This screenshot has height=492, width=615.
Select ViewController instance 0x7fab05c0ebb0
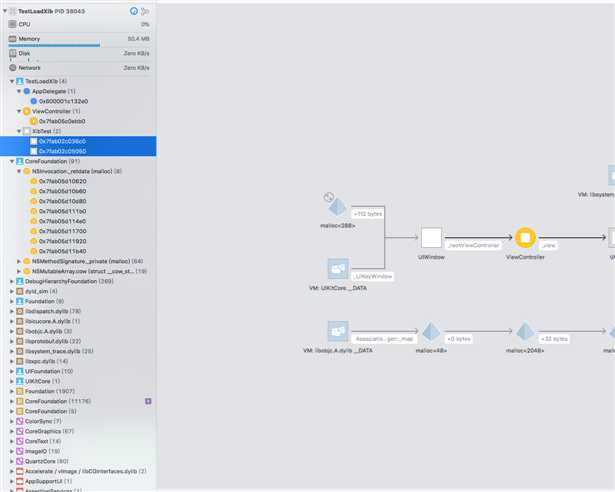click(x=78, y=121)
